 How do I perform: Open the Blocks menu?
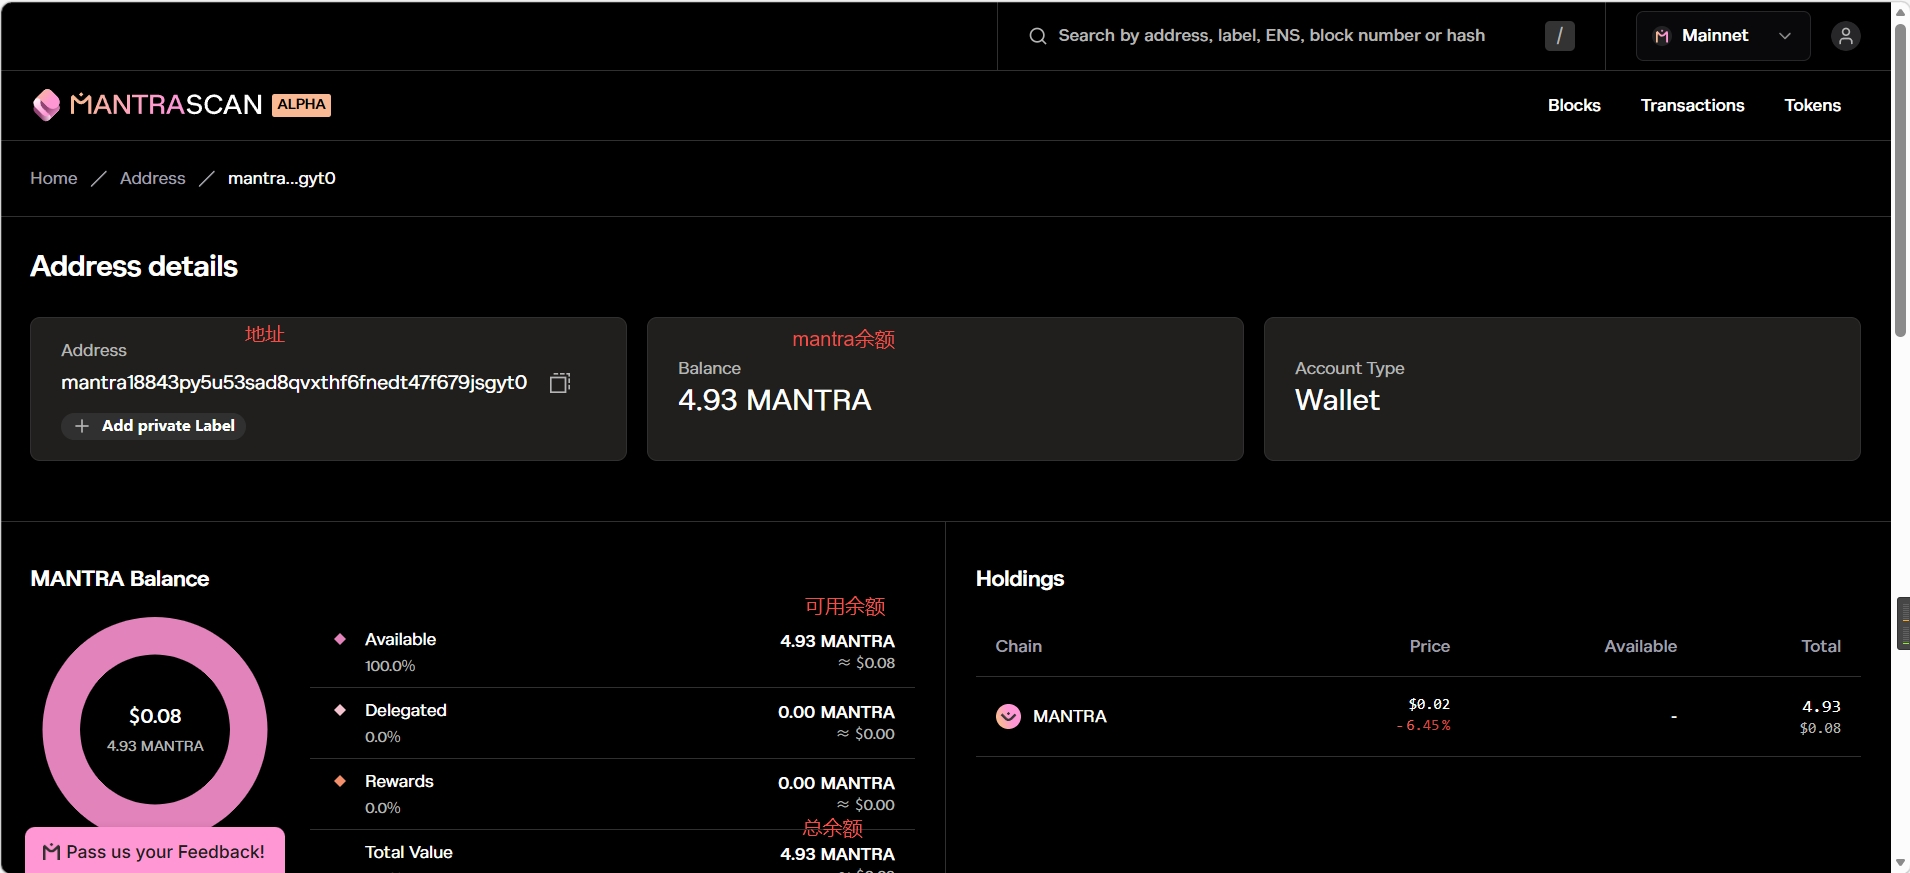click(x=1574, y=105)
